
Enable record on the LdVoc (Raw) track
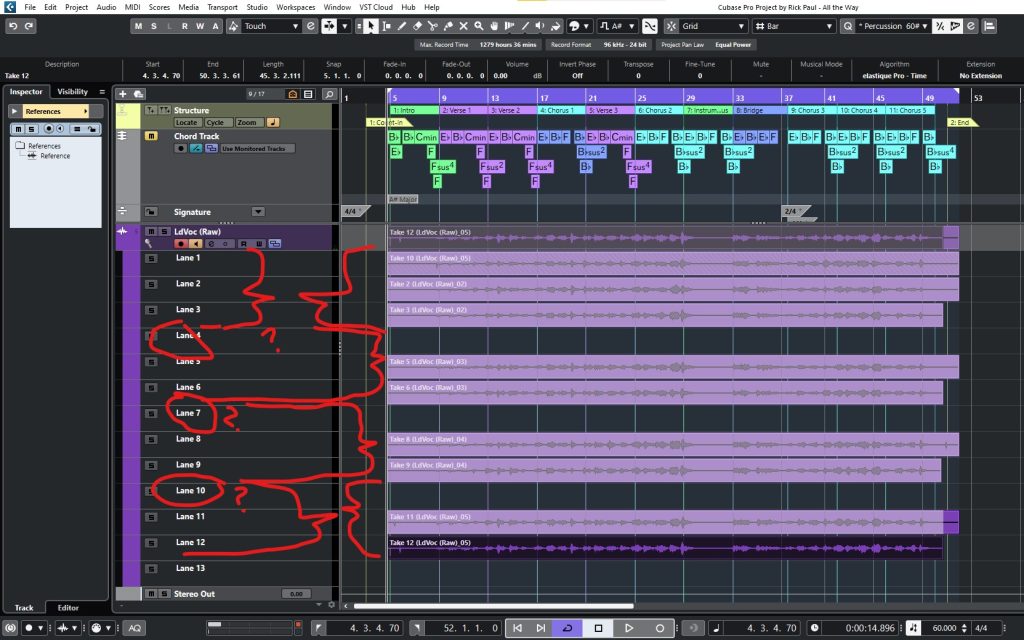181,243
